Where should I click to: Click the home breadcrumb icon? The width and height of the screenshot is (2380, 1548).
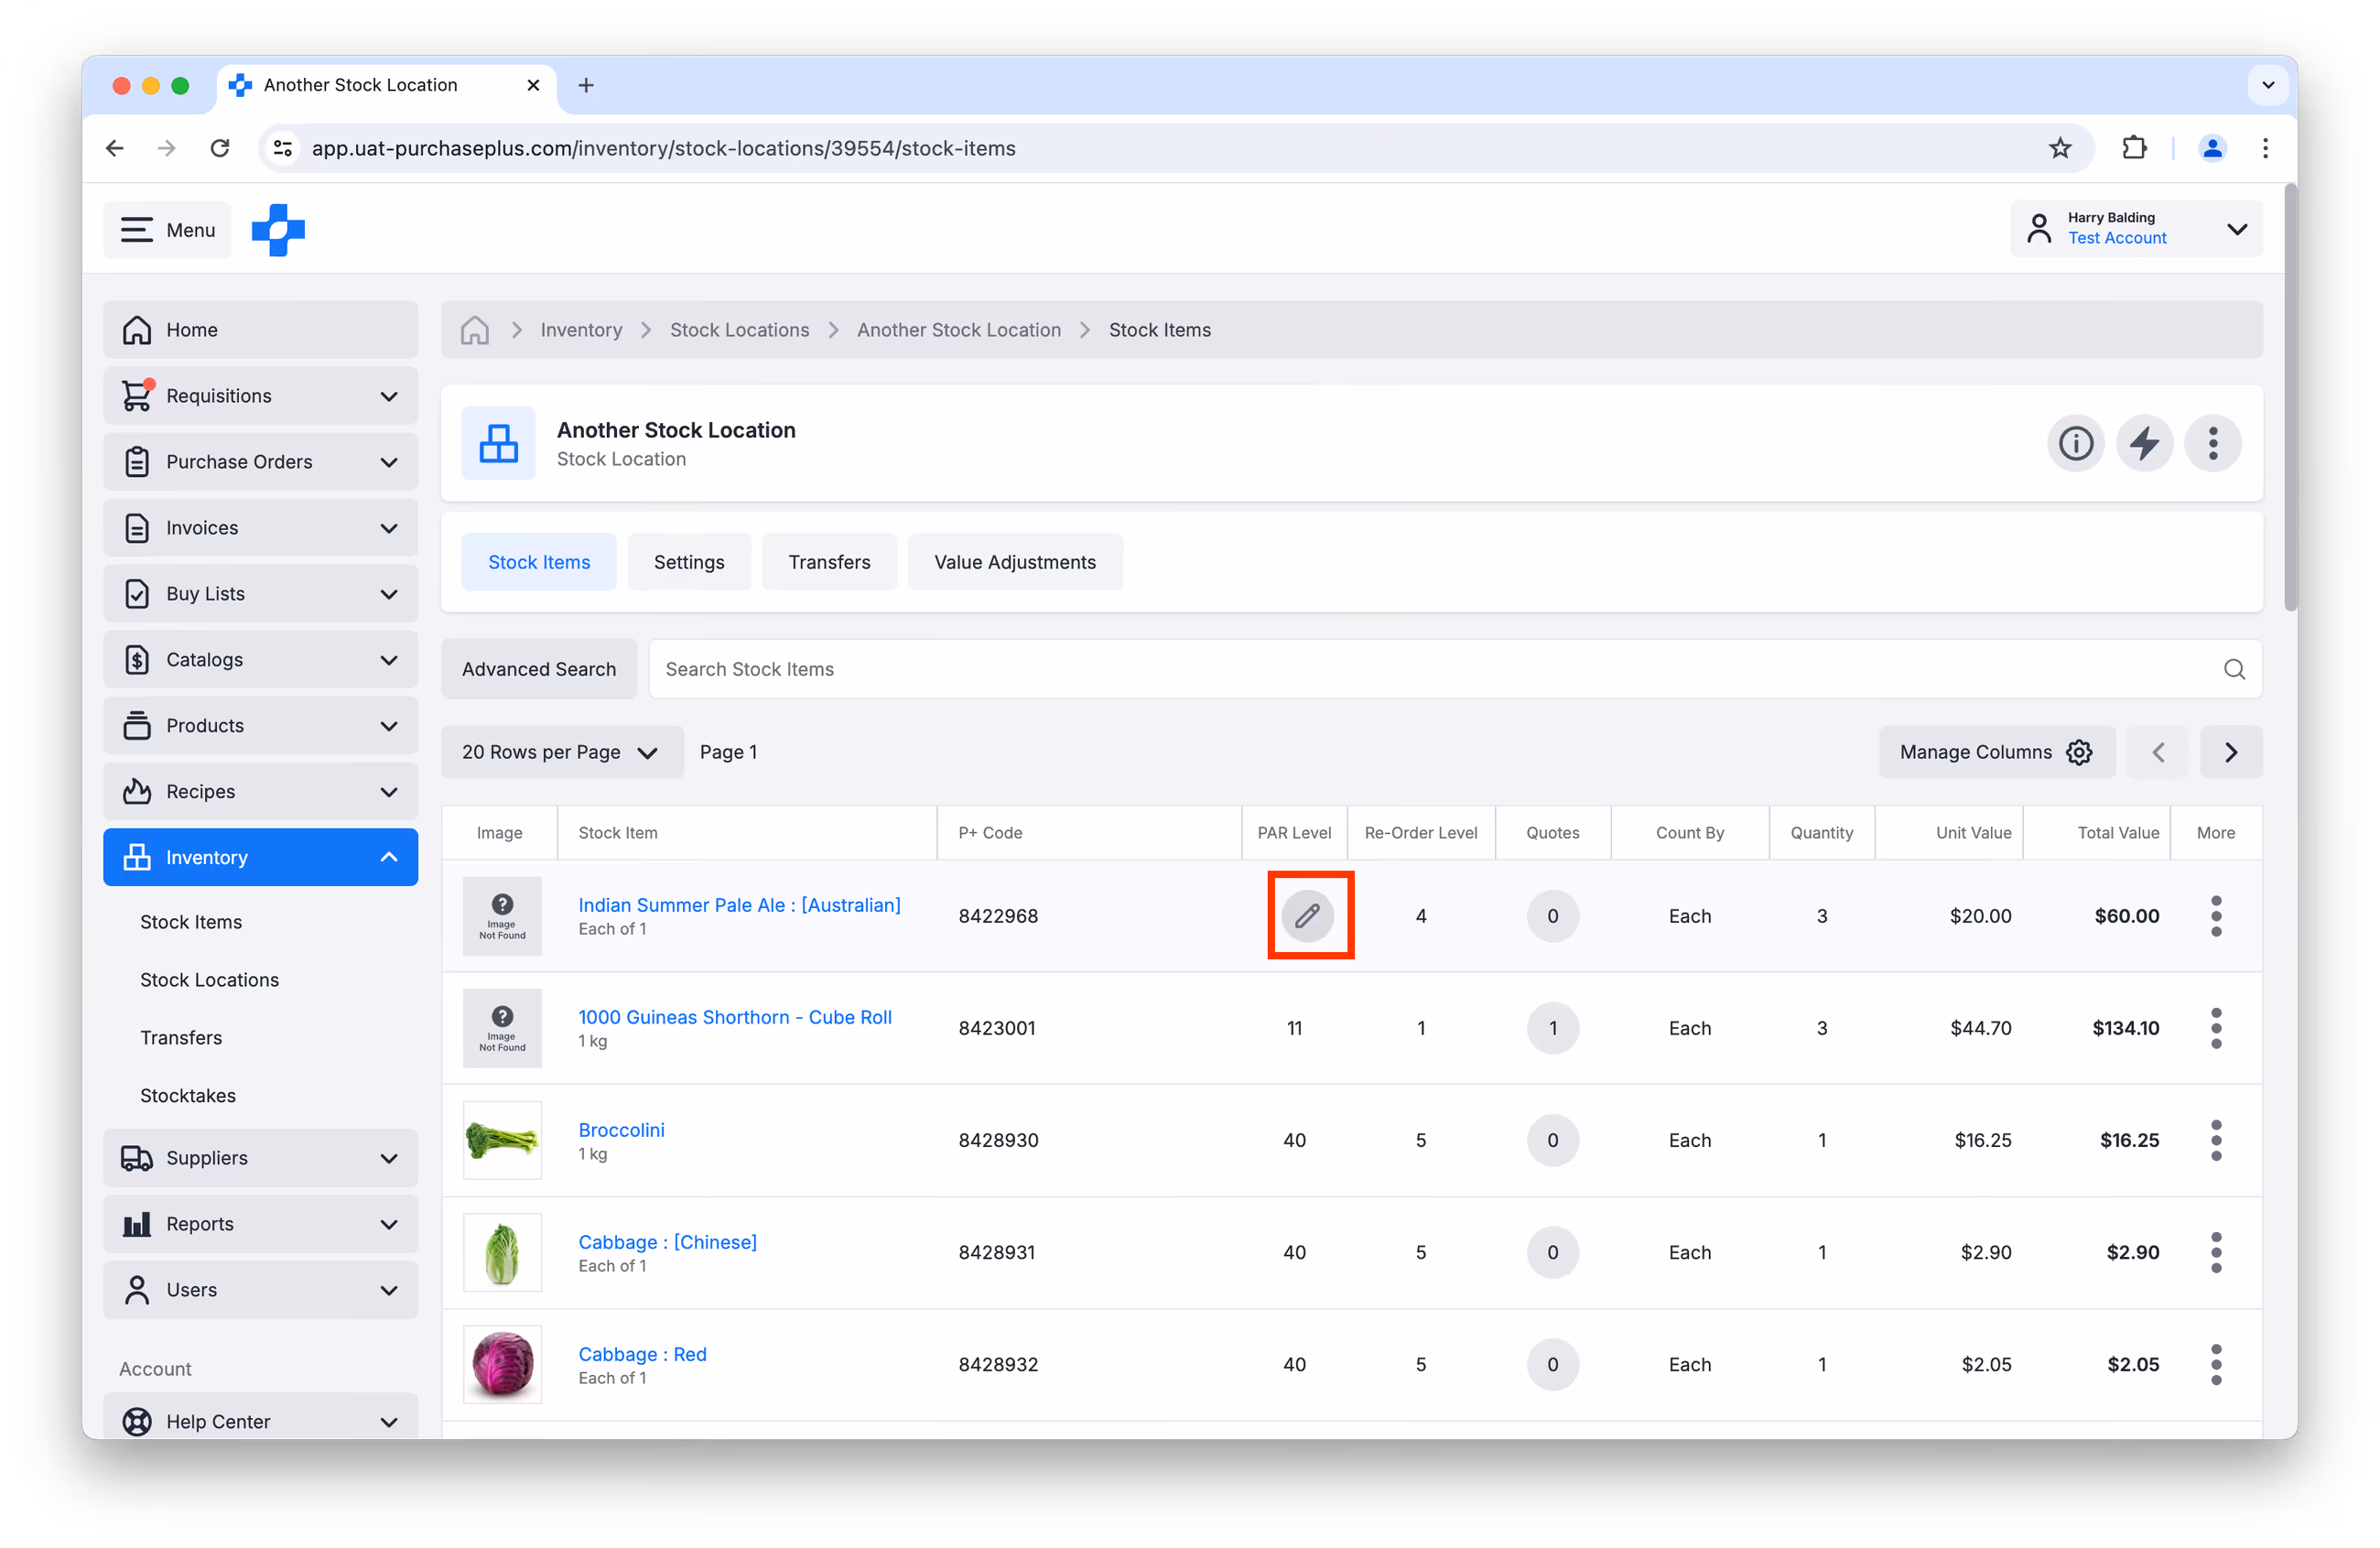click(475, 330)
